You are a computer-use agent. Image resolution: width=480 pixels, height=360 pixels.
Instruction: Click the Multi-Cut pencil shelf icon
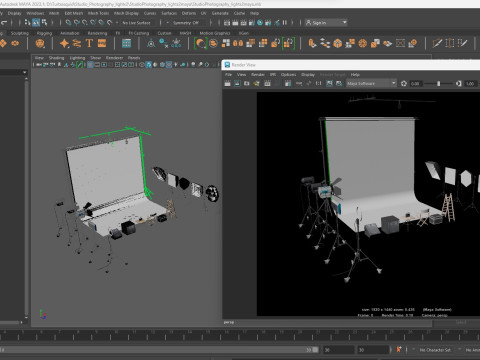[437, 43]
